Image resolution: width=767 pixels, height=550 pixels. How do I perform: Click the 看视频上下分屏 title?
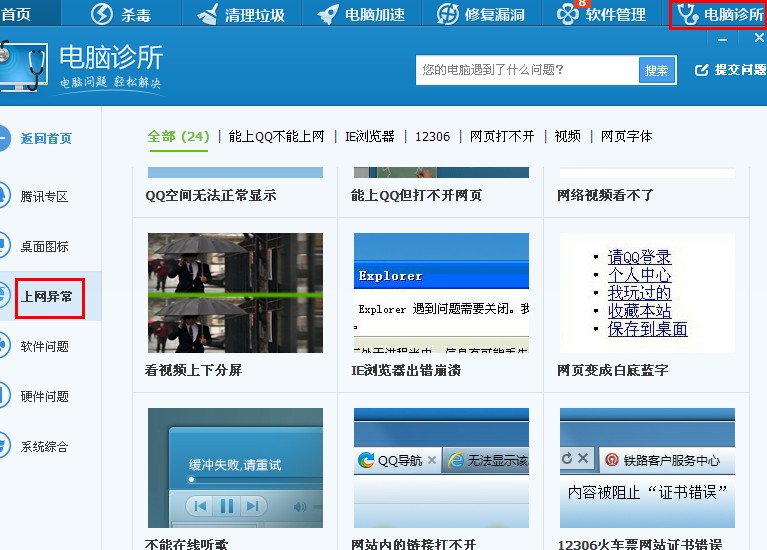point(193,370)
